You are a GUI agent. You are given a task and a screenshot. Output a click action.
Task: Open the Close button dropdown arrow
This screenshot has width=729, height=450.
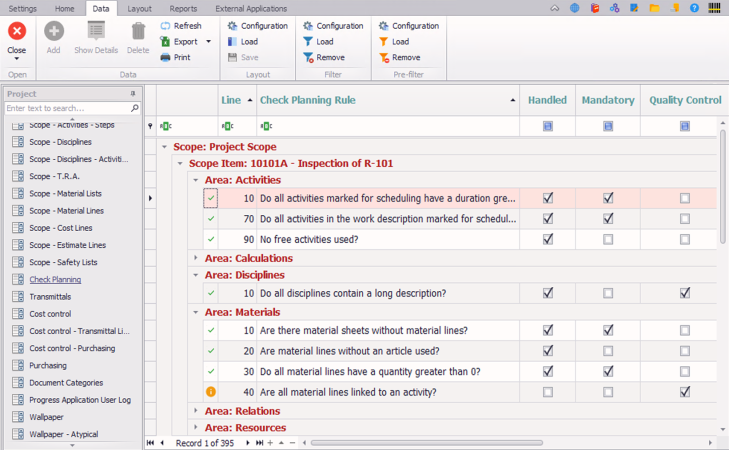[17, 59]
